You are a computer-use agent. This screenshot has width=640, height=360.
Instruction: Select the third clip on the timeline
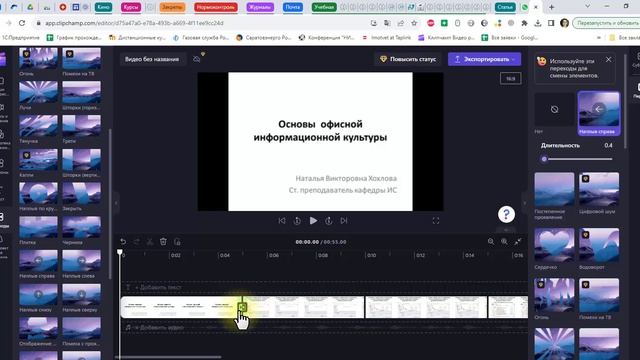tap(426, 307)
